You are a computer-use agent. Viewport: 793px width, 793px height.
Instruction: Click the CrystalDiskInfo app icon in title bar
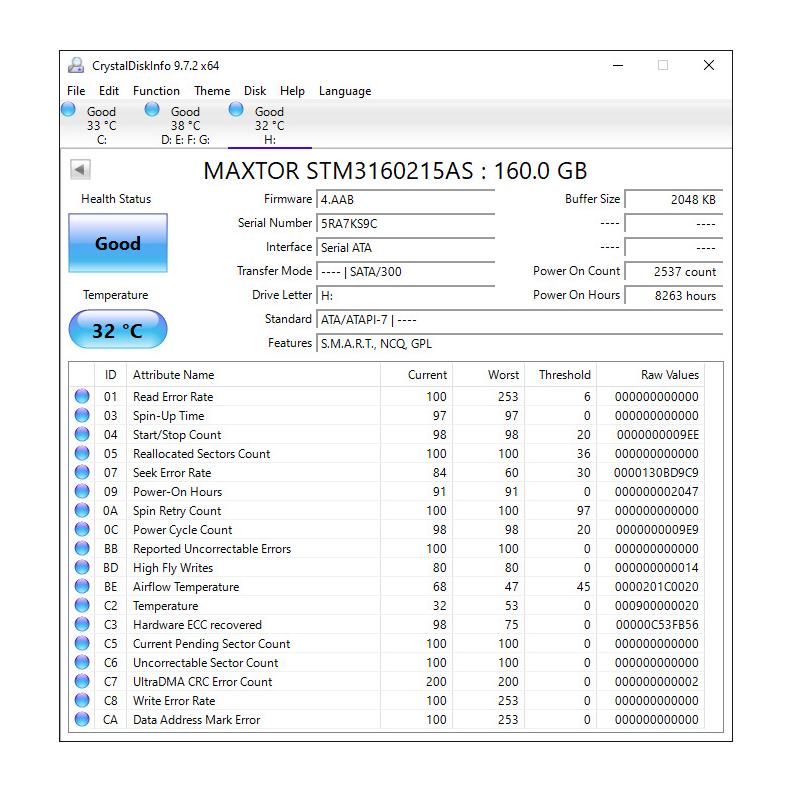(76, 66)
